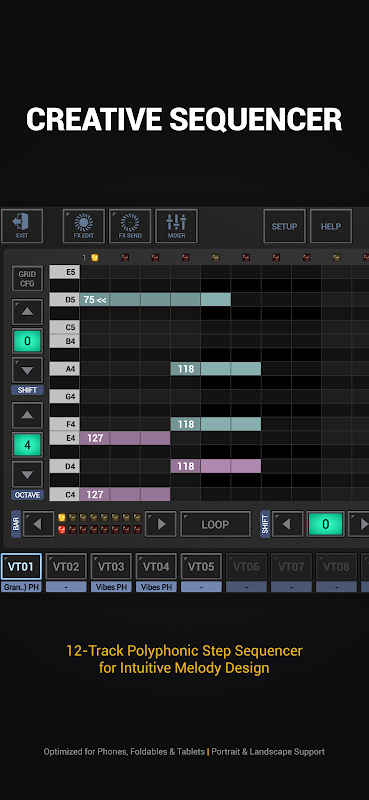
Task: Tap the G4 piano key
Action: tap(64, 396)
